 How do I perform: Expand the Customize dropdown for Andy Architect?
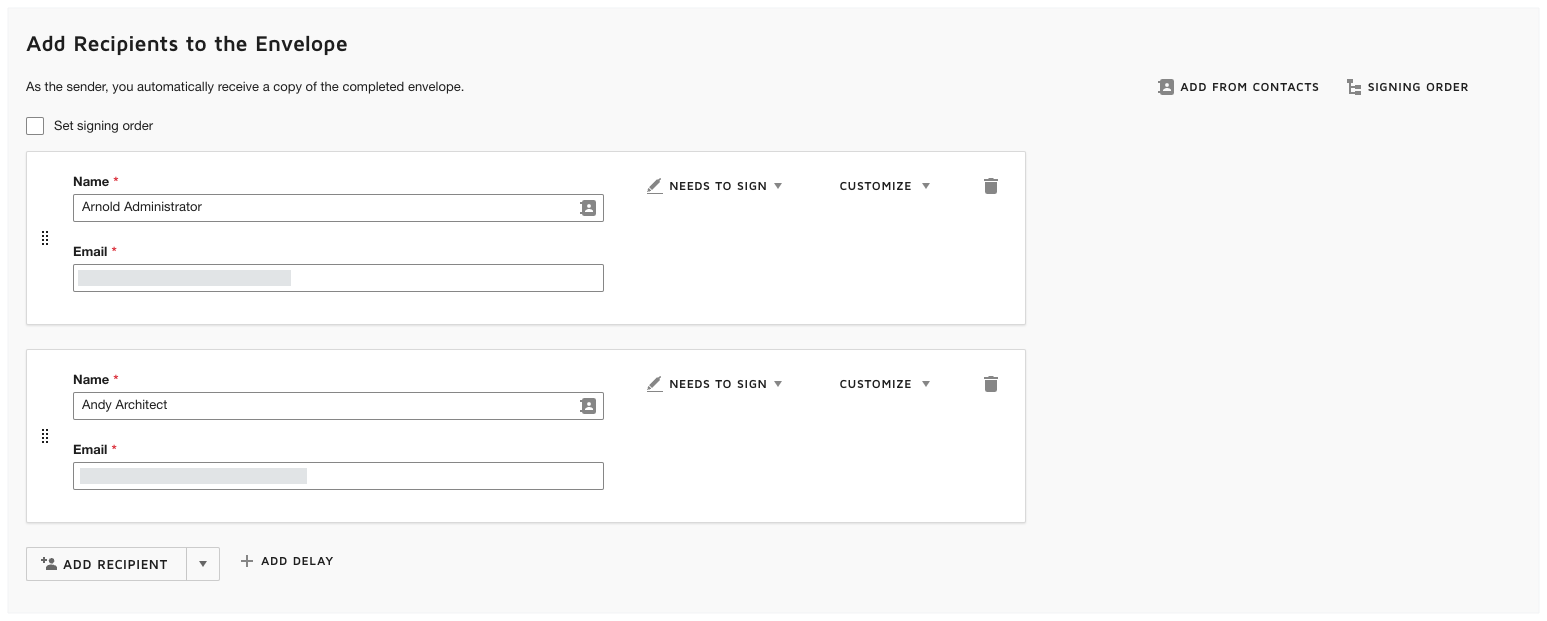884,383
